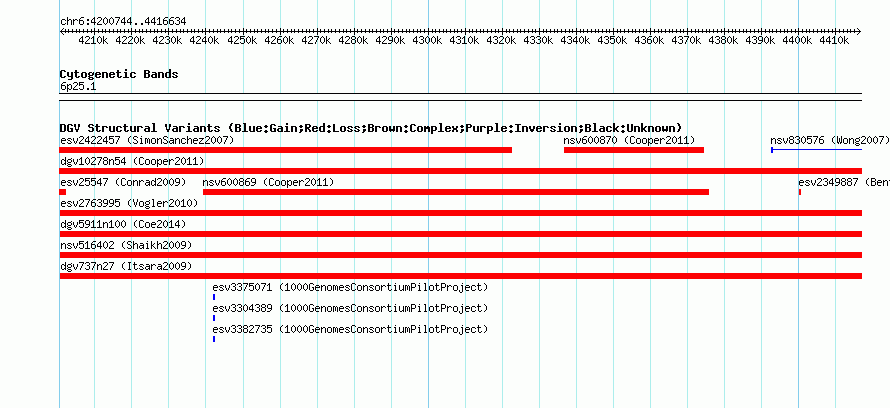The image size is (890, 408).
Task: Click the right arrowhead of the ruler
Action: 859,31
